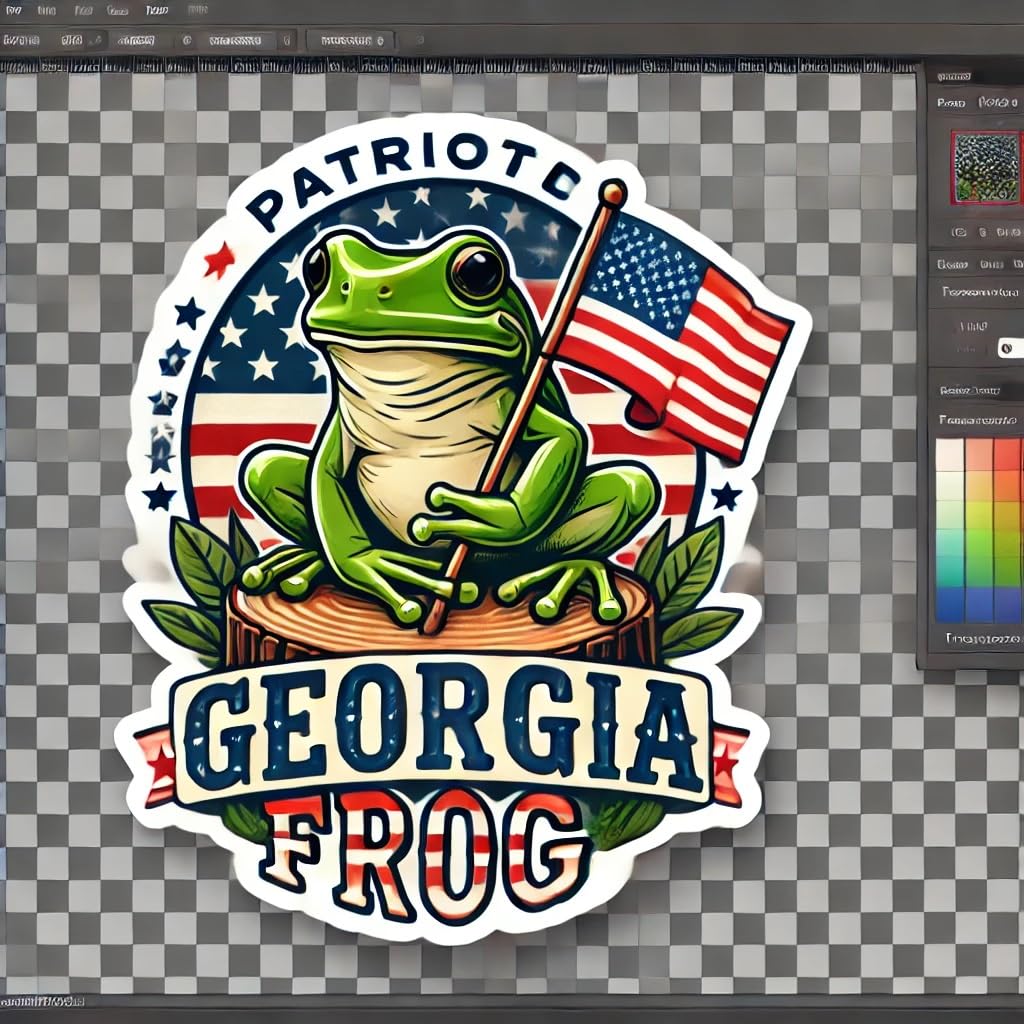The width and height of the screenshot is (1024, 1024).
Task: Select the red-bordered thumbnail in the right panel
Action: pos(985,168)
